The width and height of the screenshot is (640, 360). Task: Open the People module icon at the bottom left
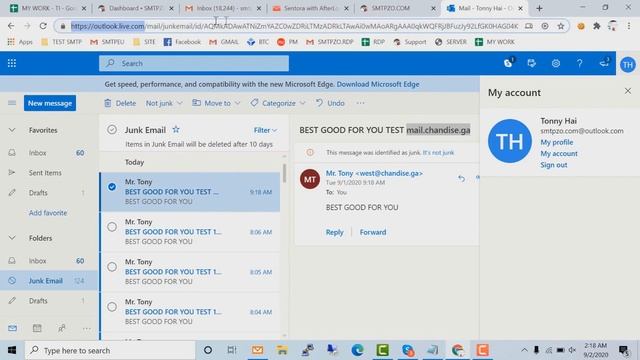point(62,328)
